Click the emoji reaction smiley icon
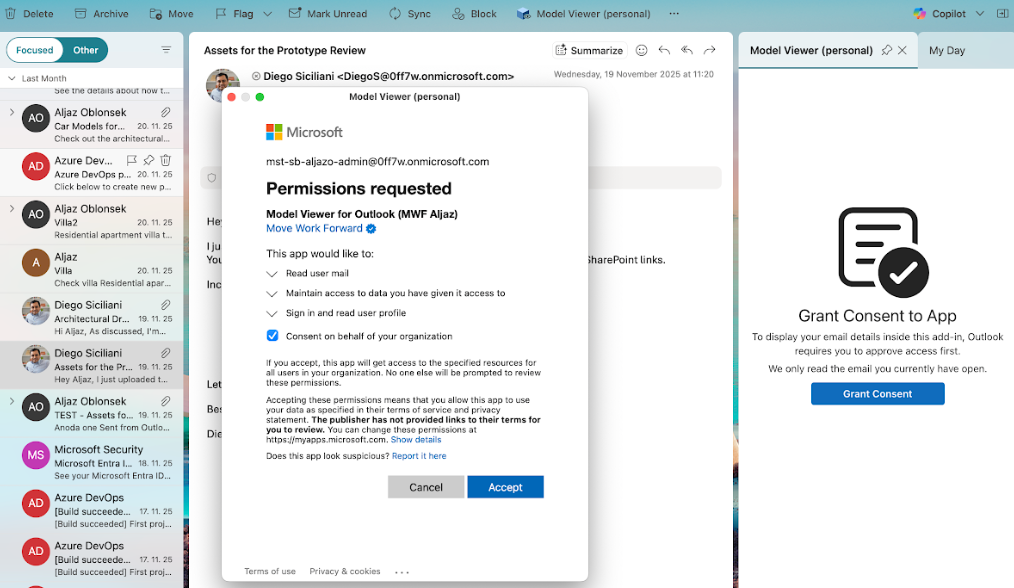This screenshot has height=588, width=1014. coord(642,50)
